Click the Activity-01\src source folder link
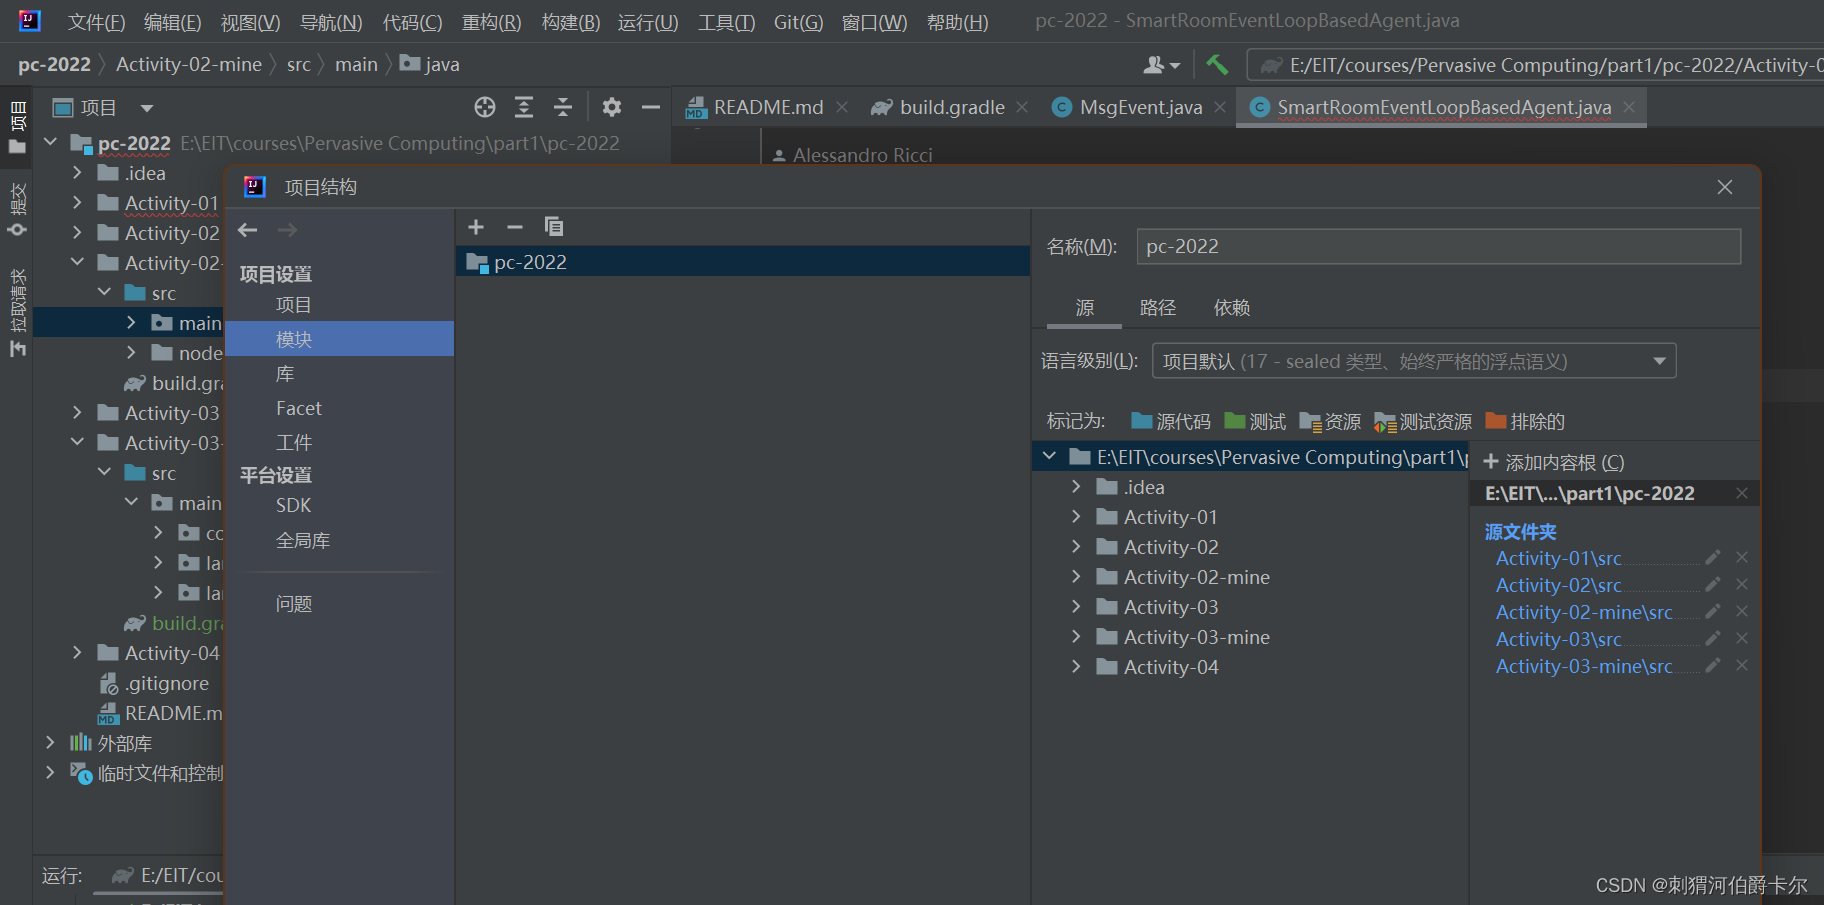 (x=1558, y=558)
